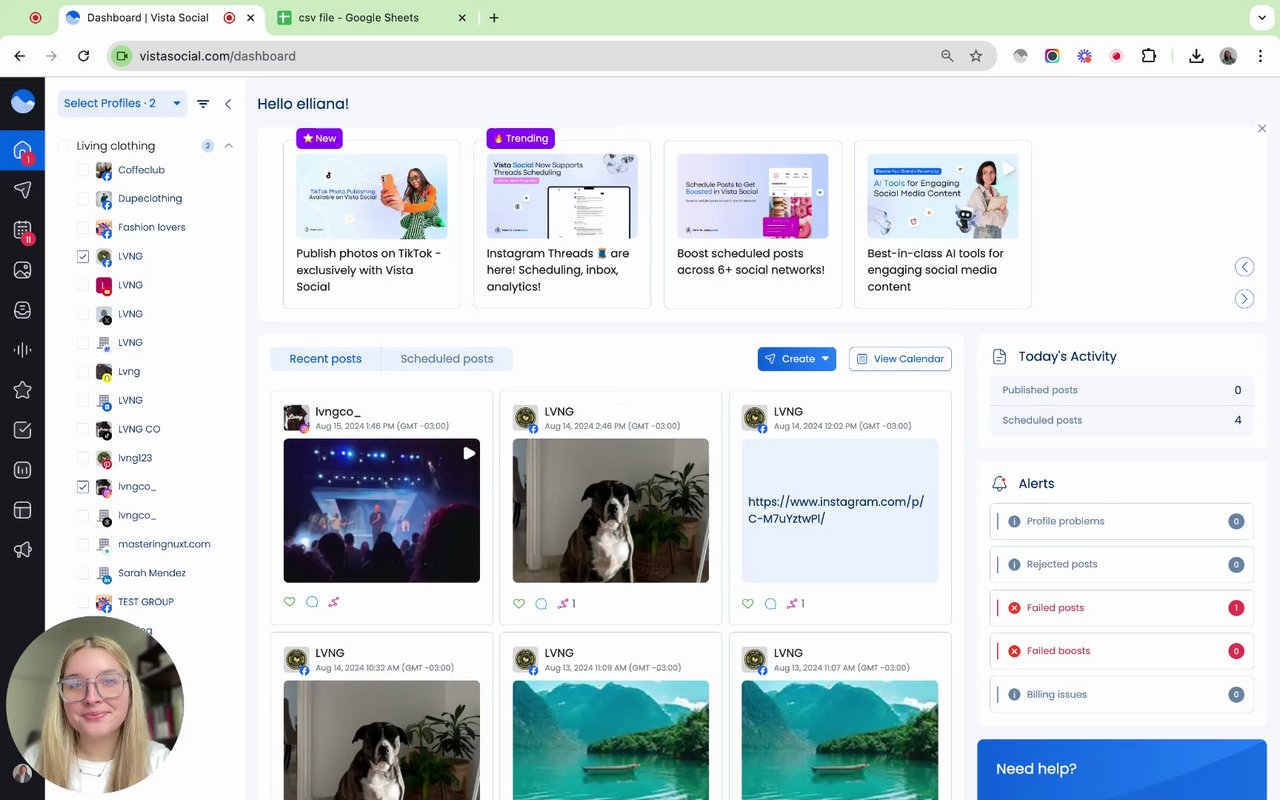Open the Rejected posts alert
Viewport: 1280px width, 800px height.
[1121, 565]
